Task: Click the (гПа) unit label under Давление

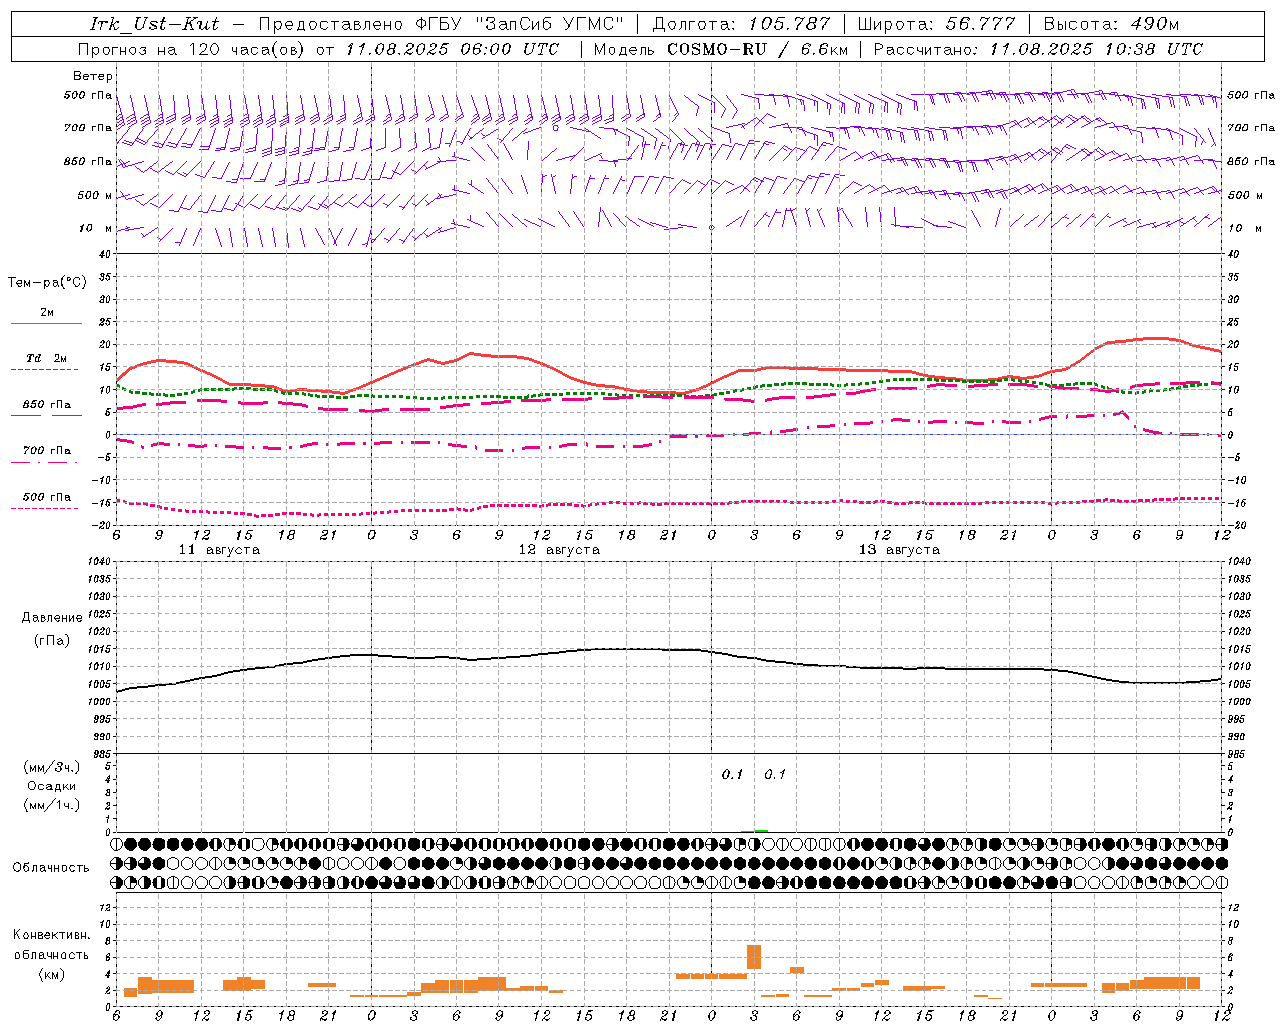Action: tap(52, 640)
